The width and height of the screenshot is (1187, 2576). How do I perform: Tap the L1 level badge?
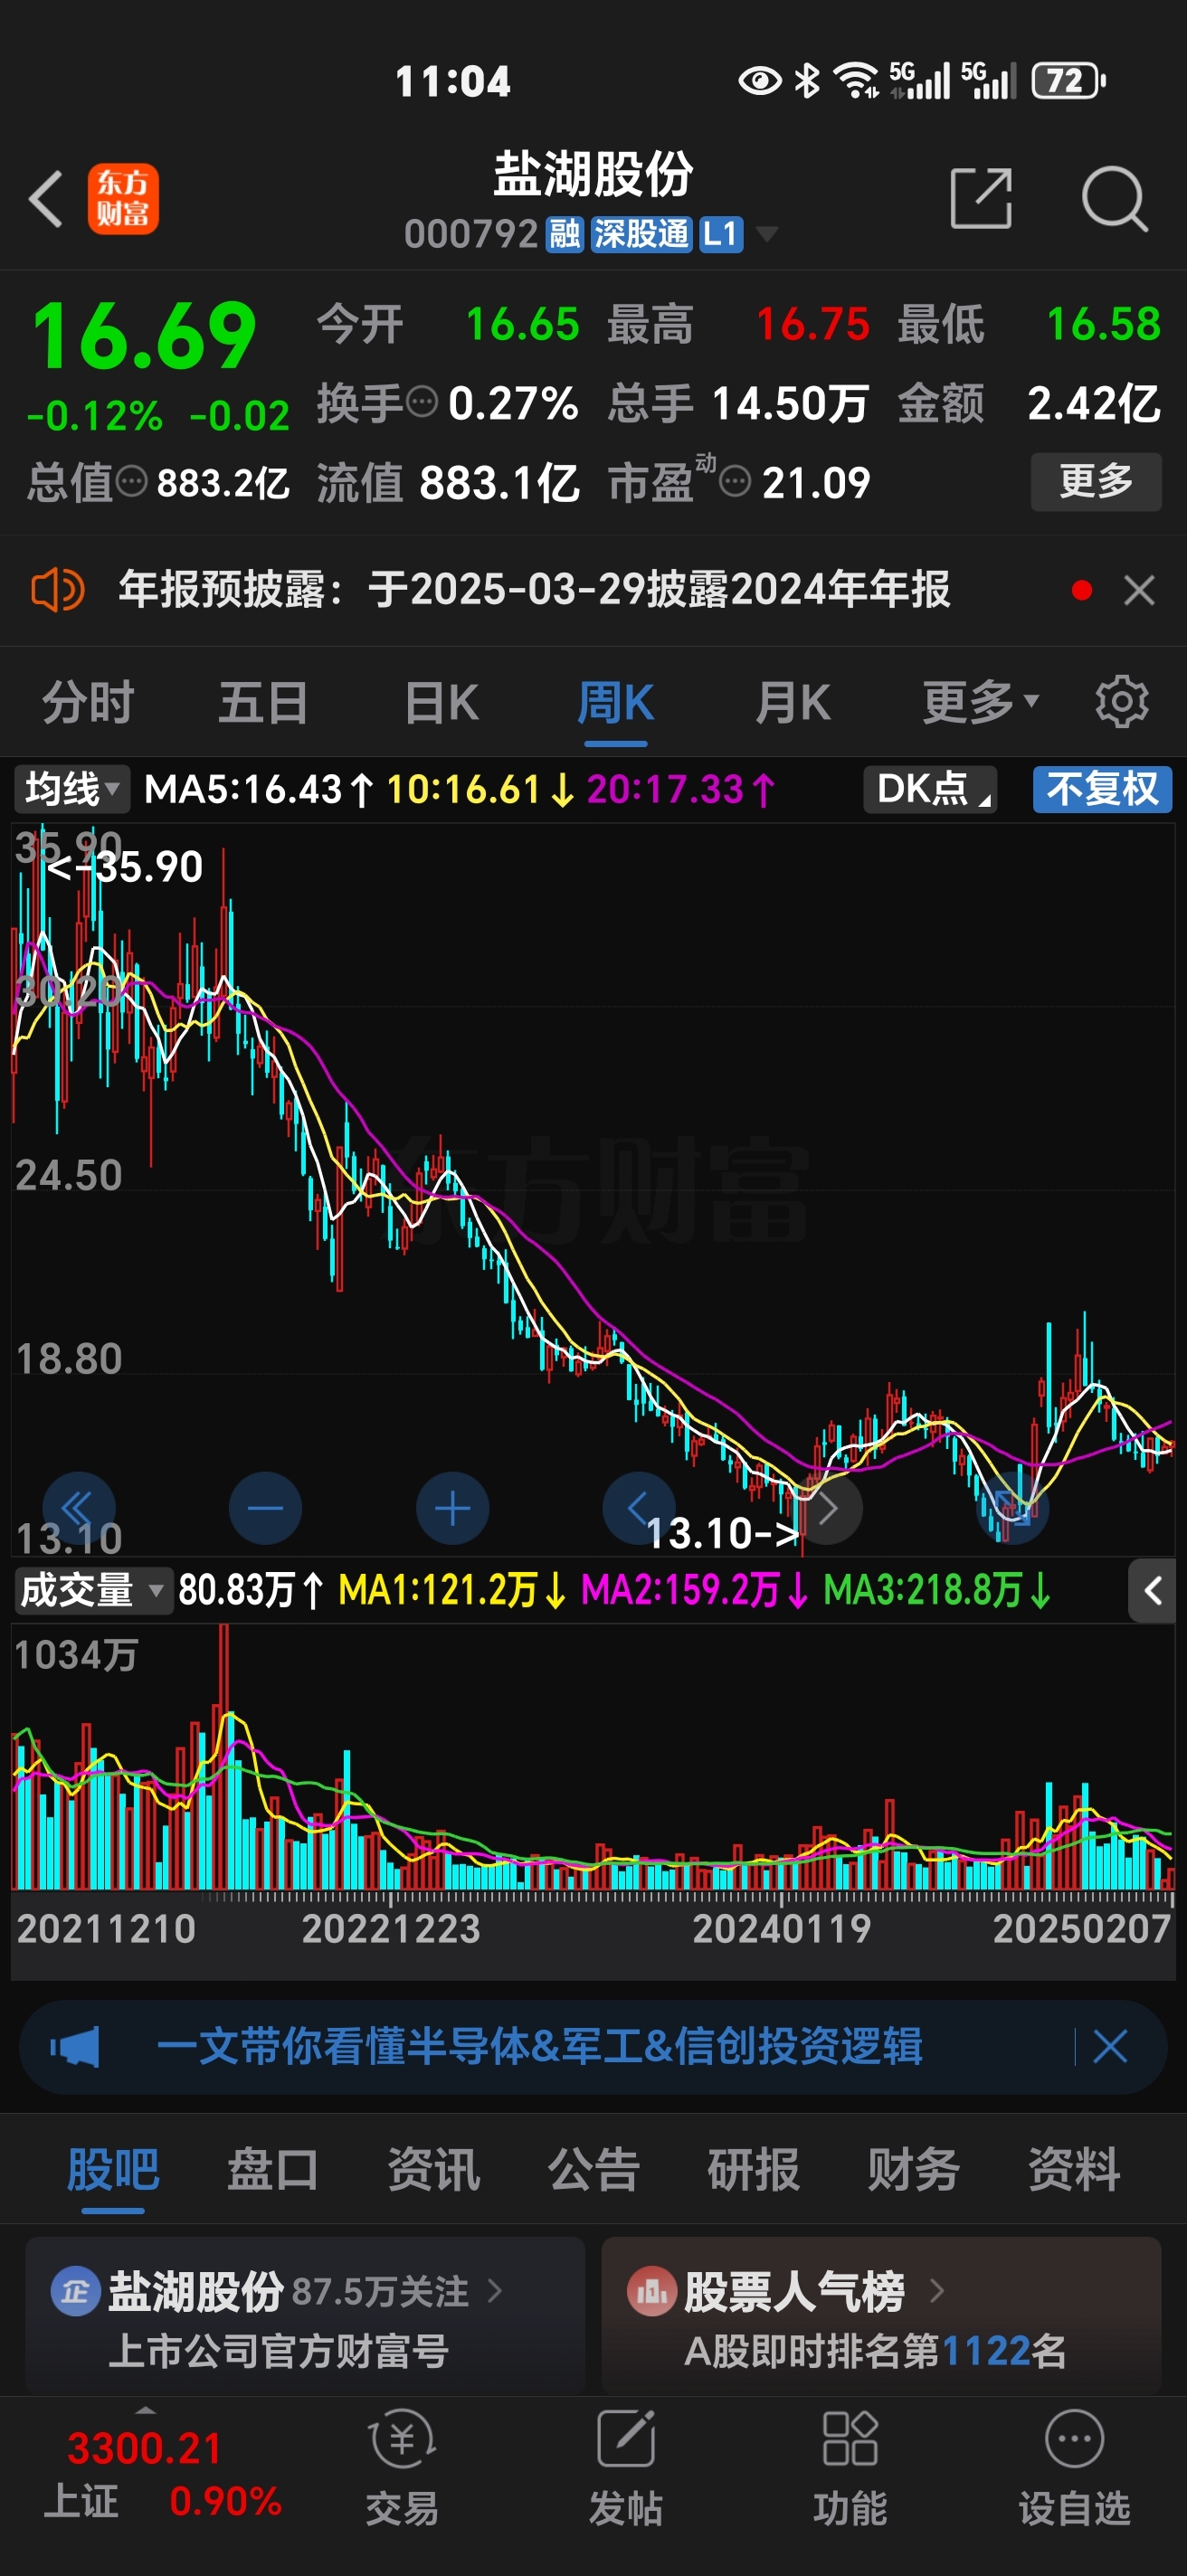(720, 234)
